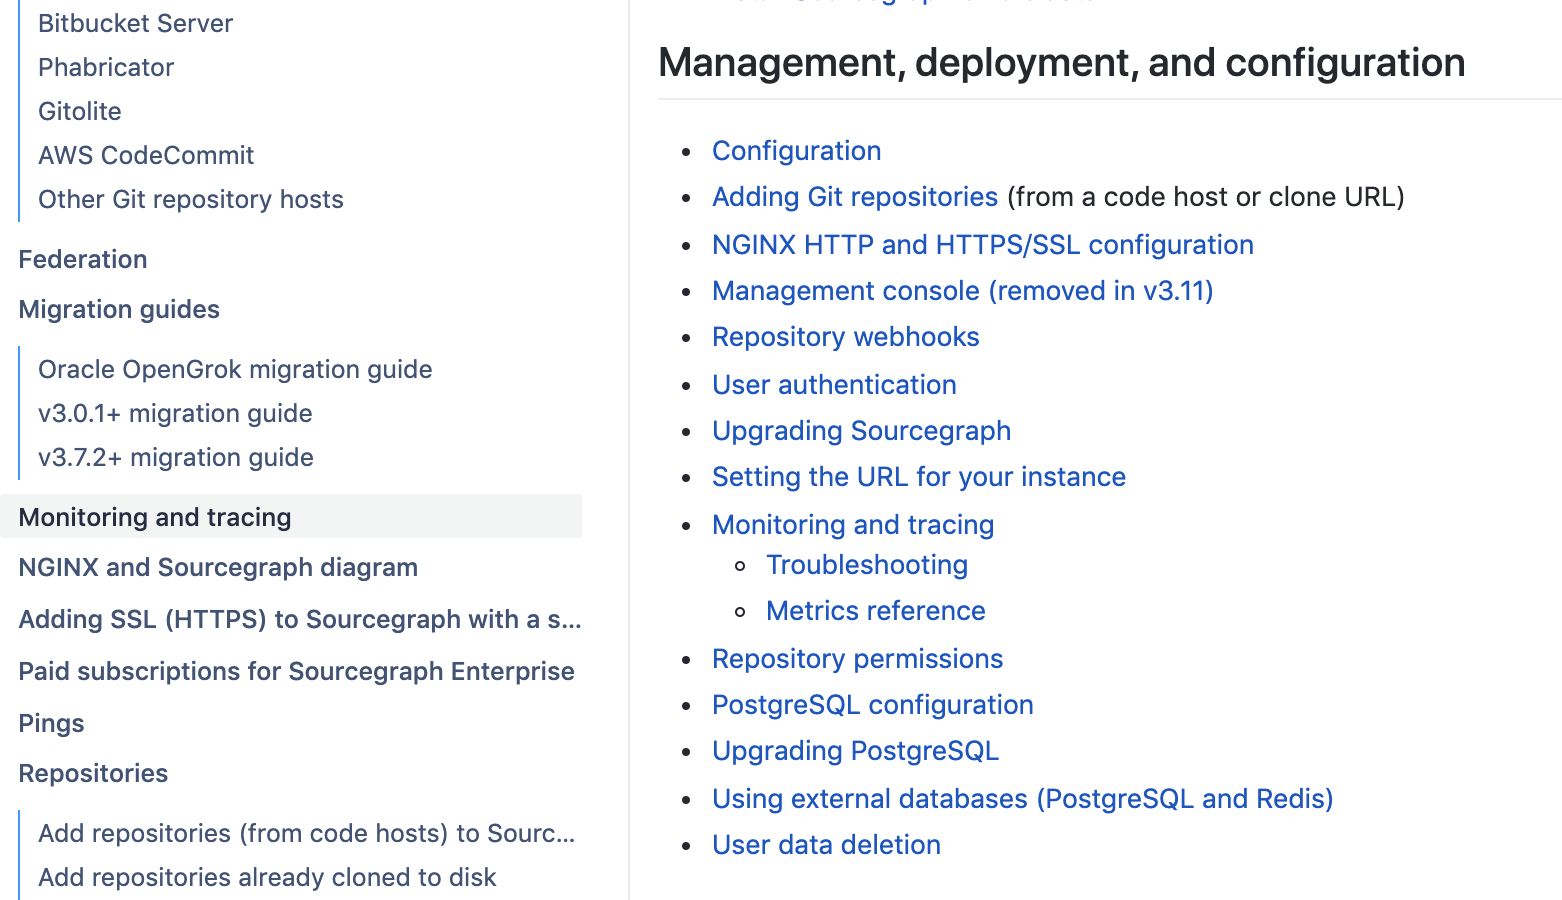1562x900 pixels.
Task: Open Phabricator sidebar page
Action: (x=106, y=67)
